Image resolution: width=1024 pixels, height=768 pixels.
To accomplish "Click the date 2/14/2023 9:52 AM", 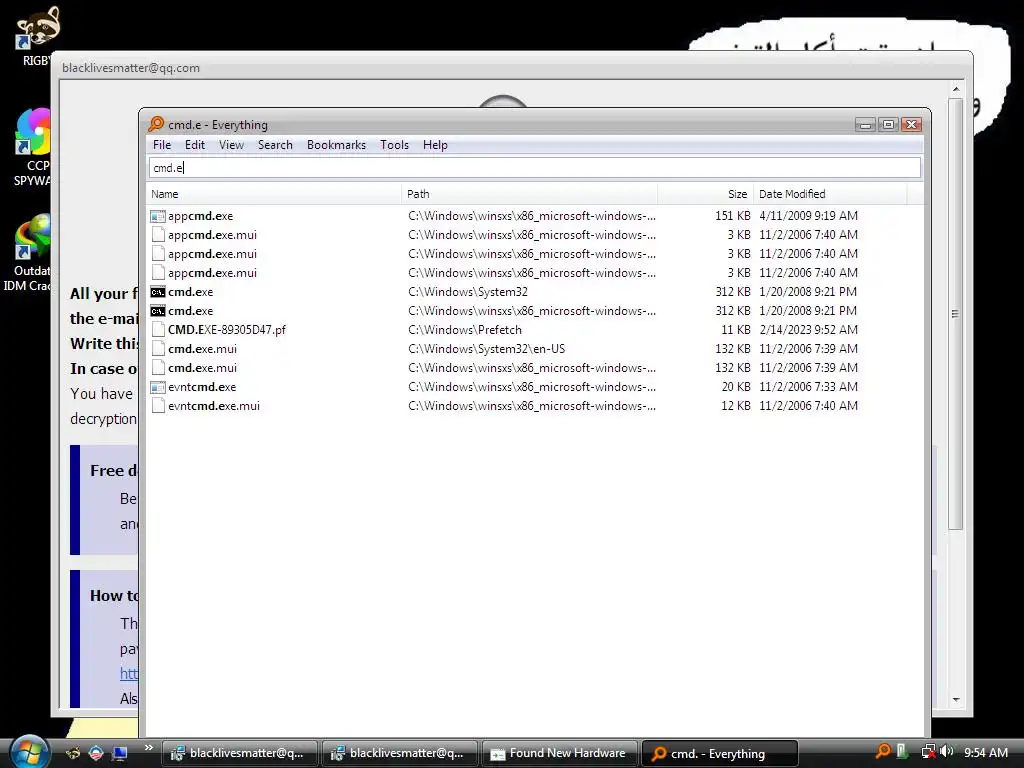I will (808, 330).
